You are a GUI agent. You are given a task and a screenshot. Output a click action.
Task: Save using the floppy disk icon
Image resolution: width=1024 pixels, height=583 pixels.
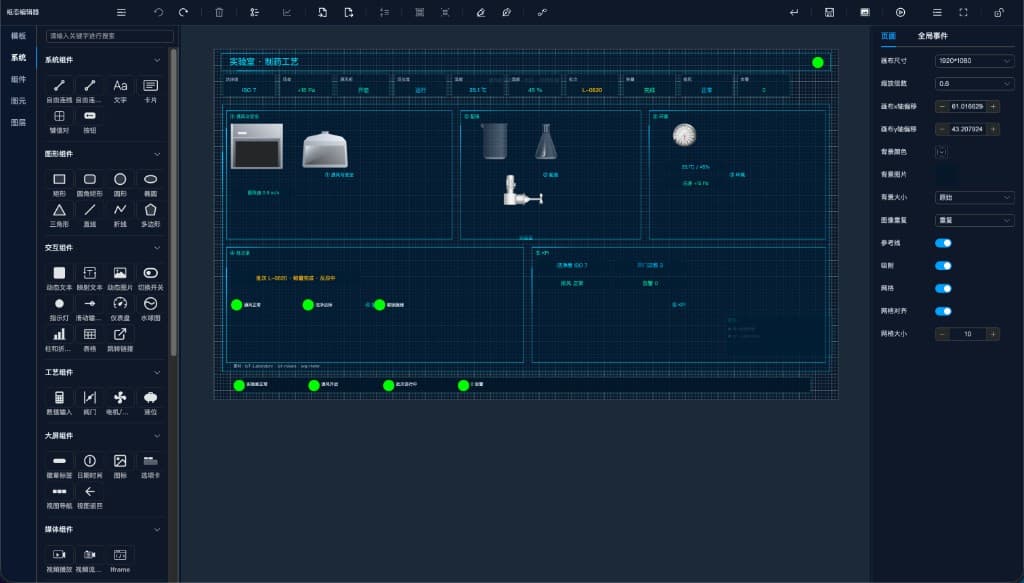point(829,12)
